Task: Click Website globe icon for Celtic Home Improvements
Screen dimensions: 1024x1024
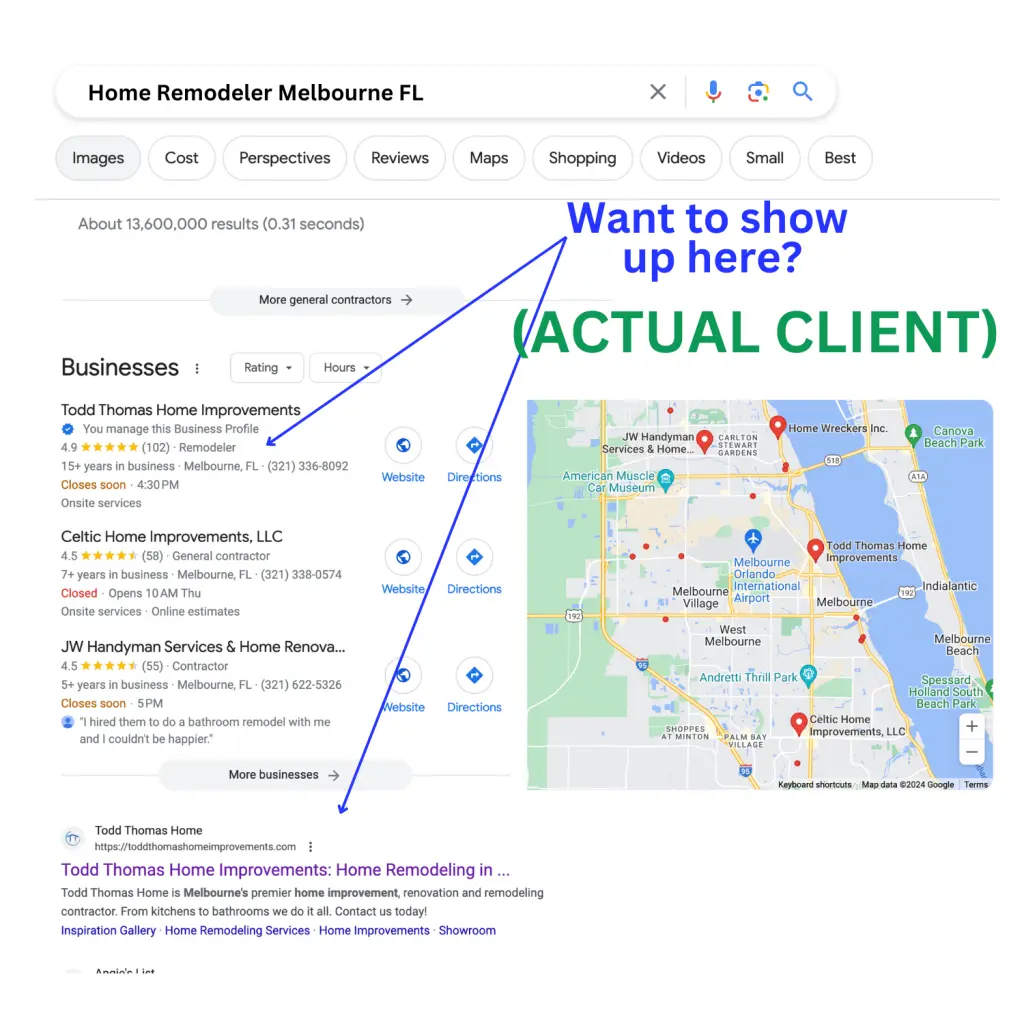Action: pos(403,557)
